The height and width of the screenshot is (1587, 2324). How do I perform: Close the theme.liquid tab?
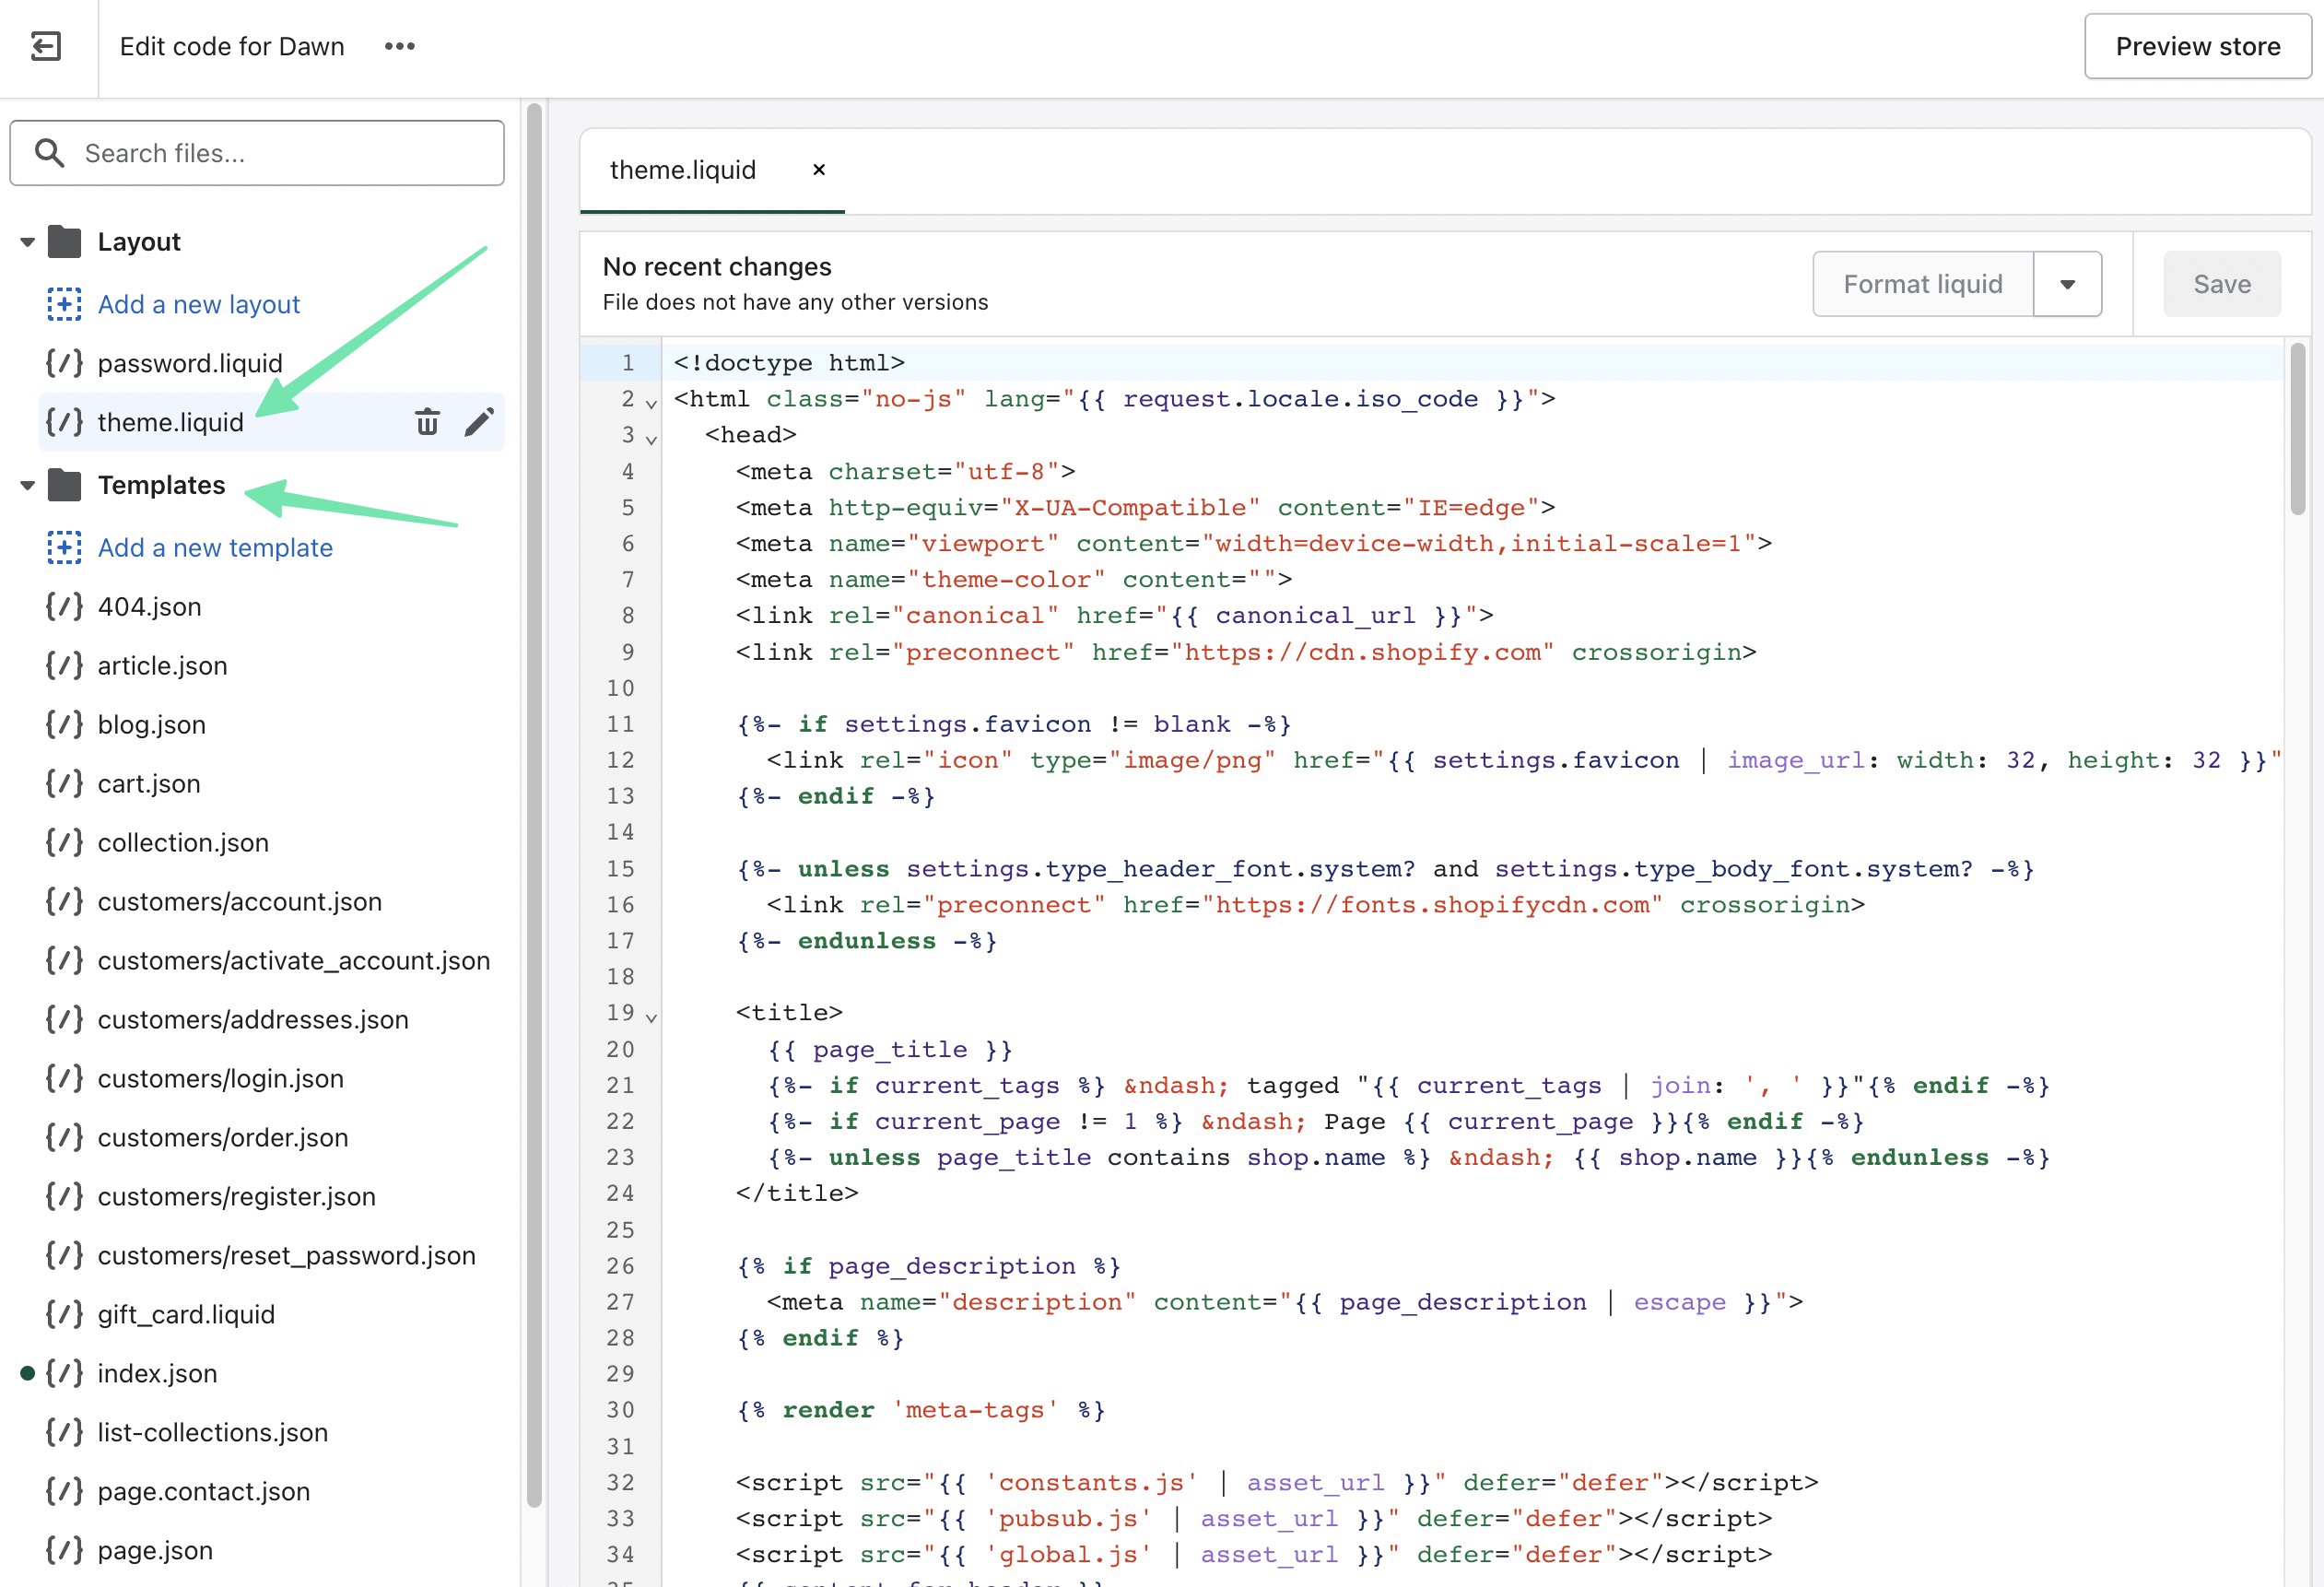pyautogui.click(x=819, y=170)
